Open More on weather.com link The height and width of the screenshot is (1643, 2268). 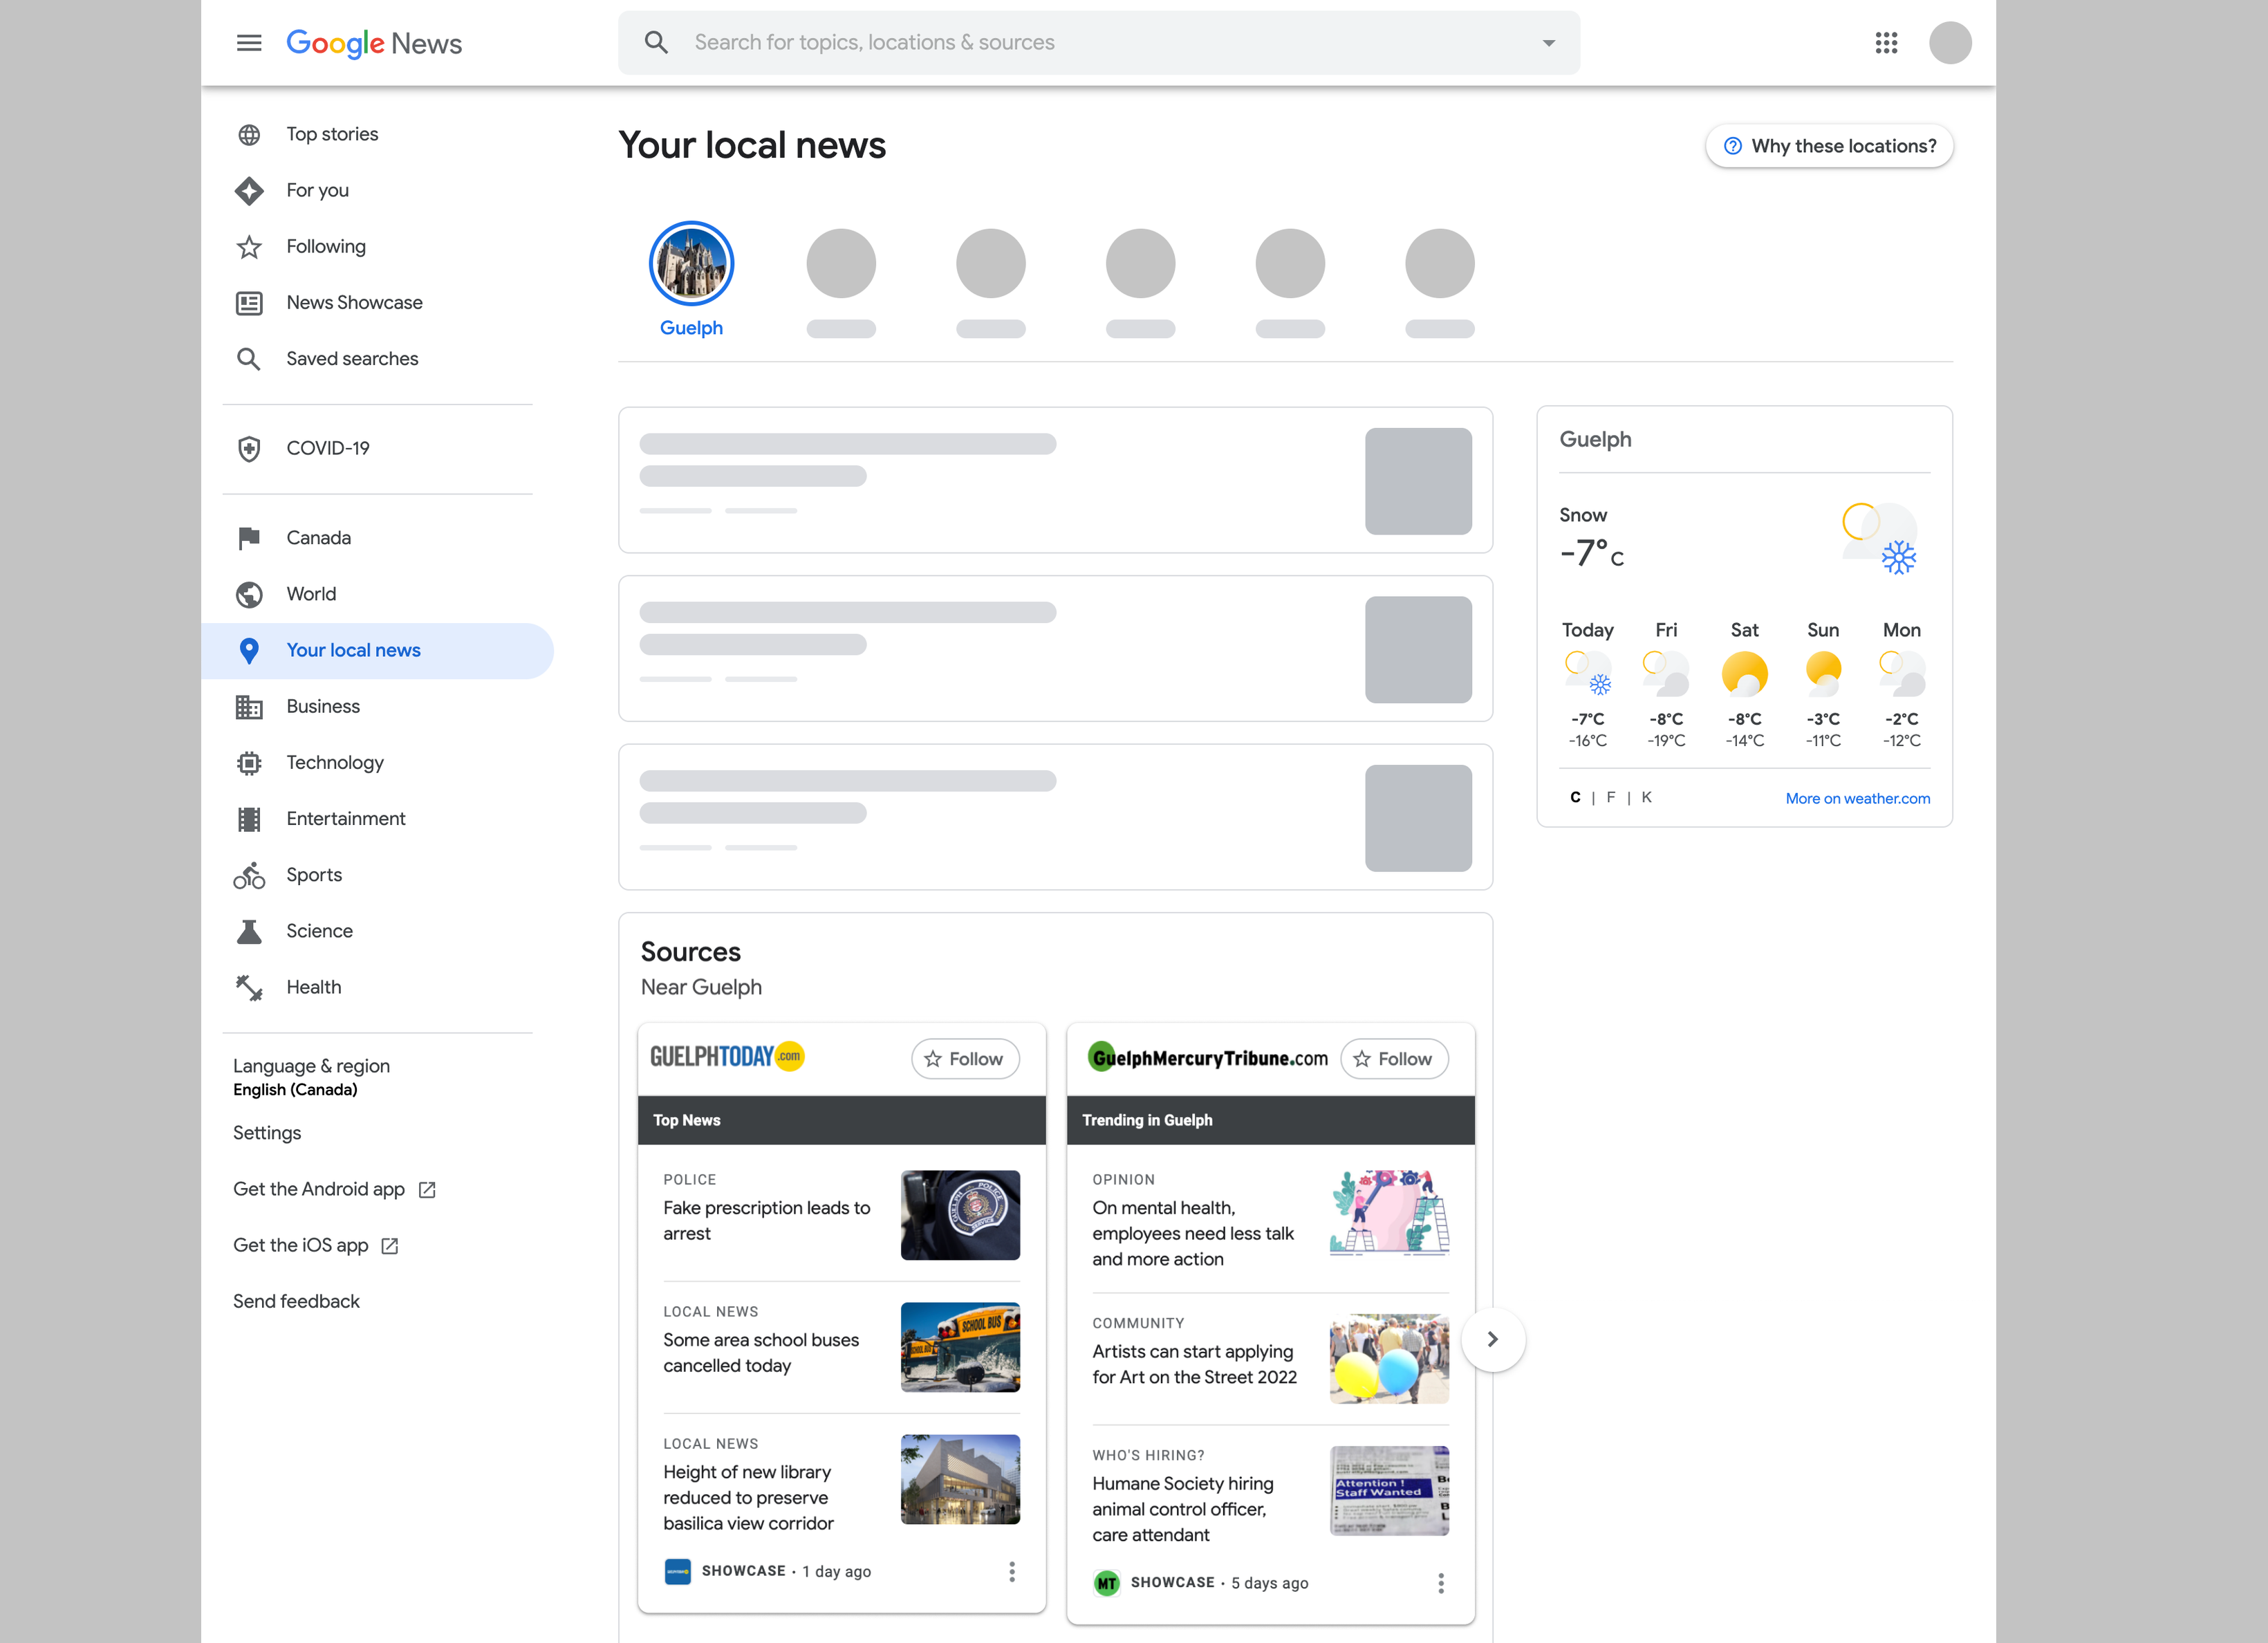pos(1857,798)
